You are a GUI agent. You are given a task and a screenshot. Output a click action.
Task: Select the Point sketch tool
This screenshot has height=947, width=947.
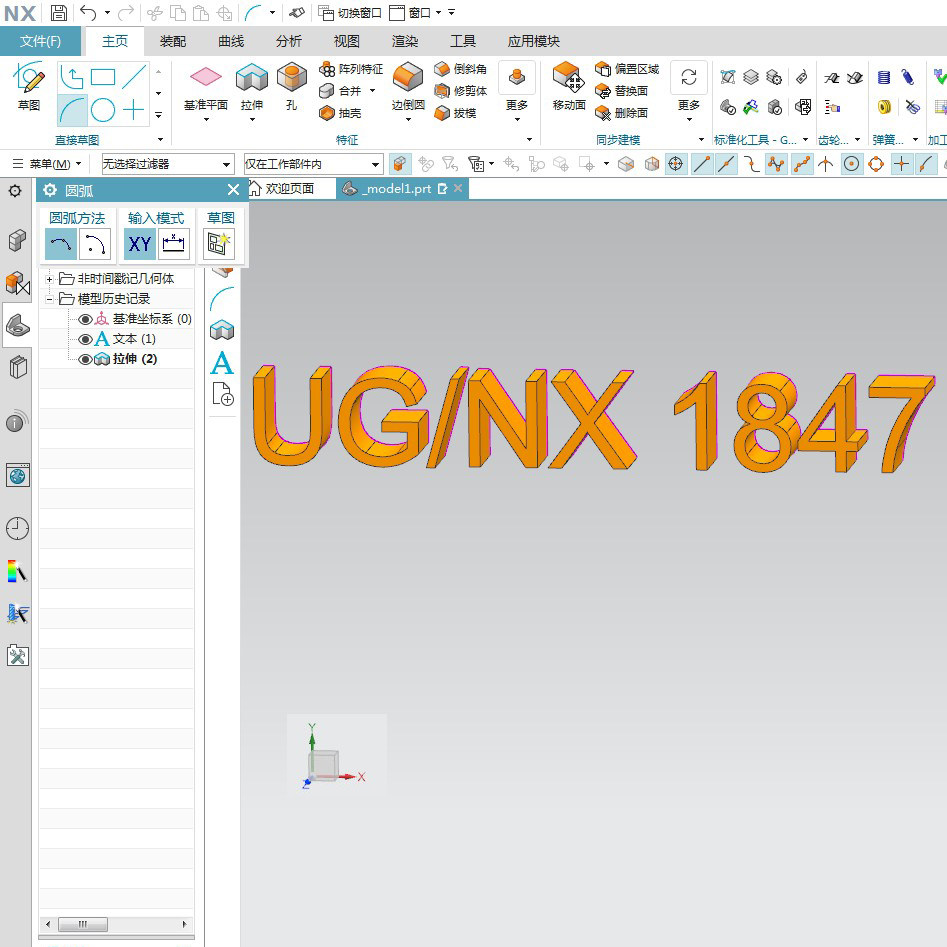pyautogui.click(x=133, y=110)
